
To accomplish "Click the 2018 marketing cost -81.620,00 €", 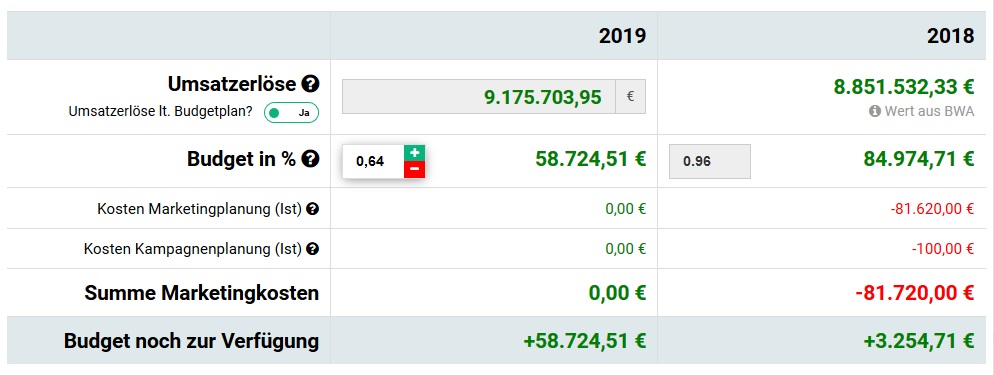I will tap(932, 208).
